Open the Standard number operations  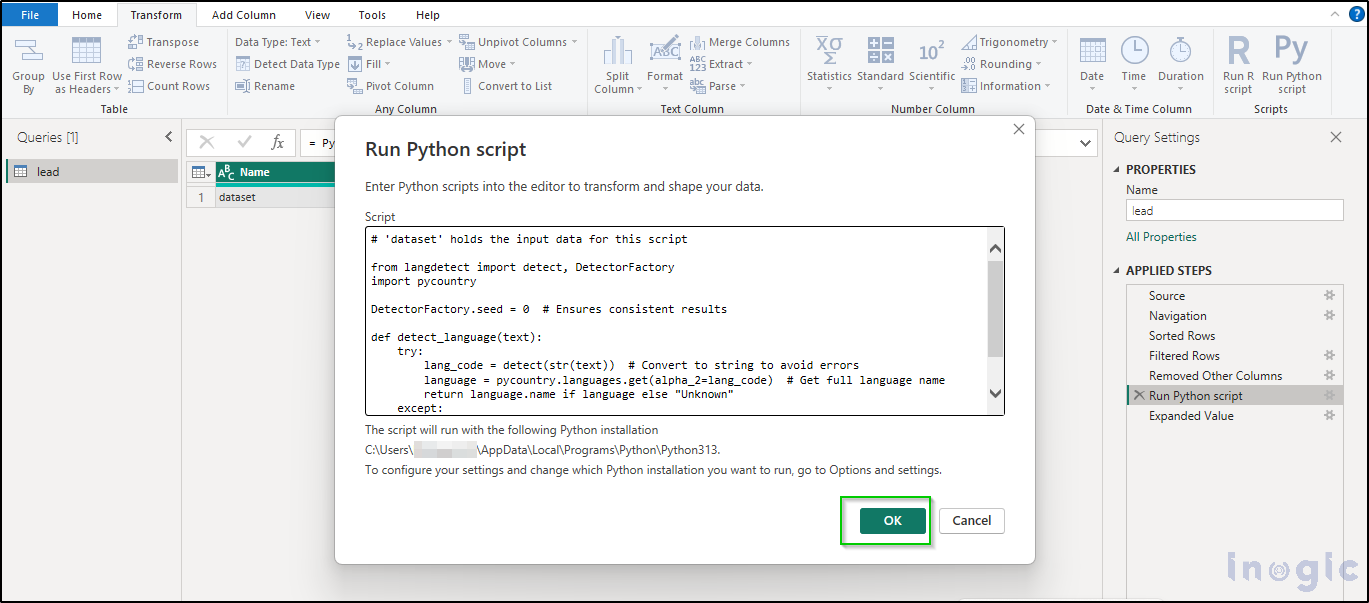pos(880,66)
